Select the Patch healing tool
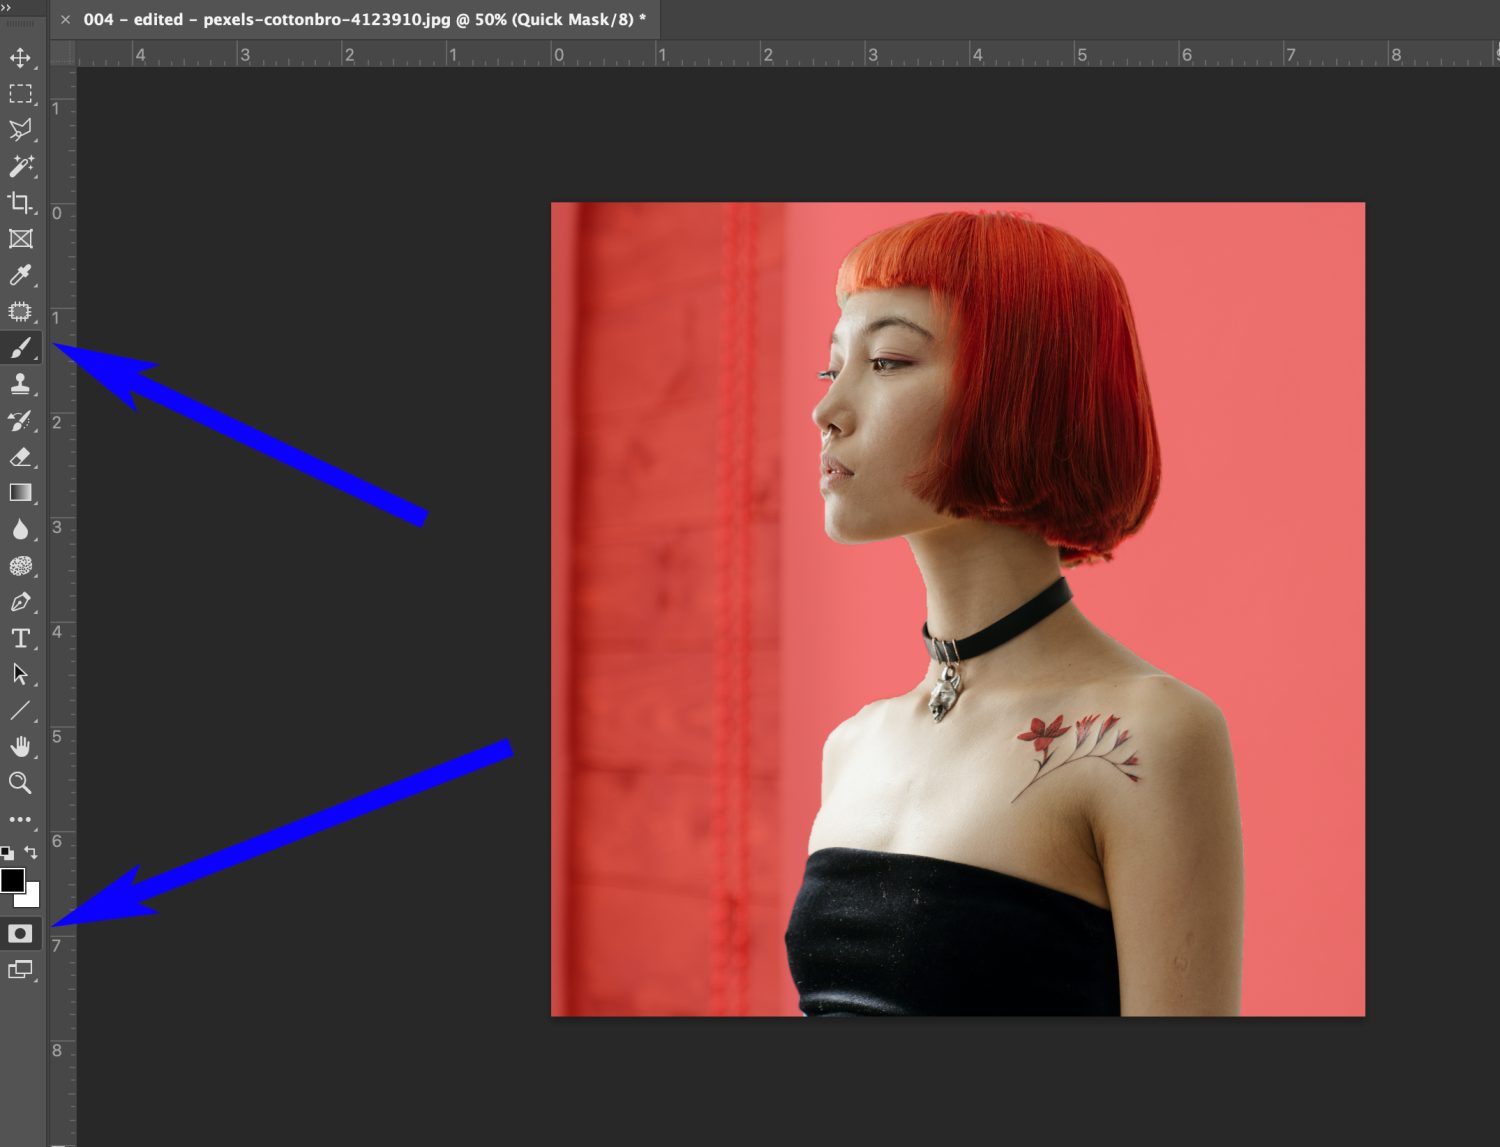Viewport: 1500px width, 1147px height. coord(20,311)
